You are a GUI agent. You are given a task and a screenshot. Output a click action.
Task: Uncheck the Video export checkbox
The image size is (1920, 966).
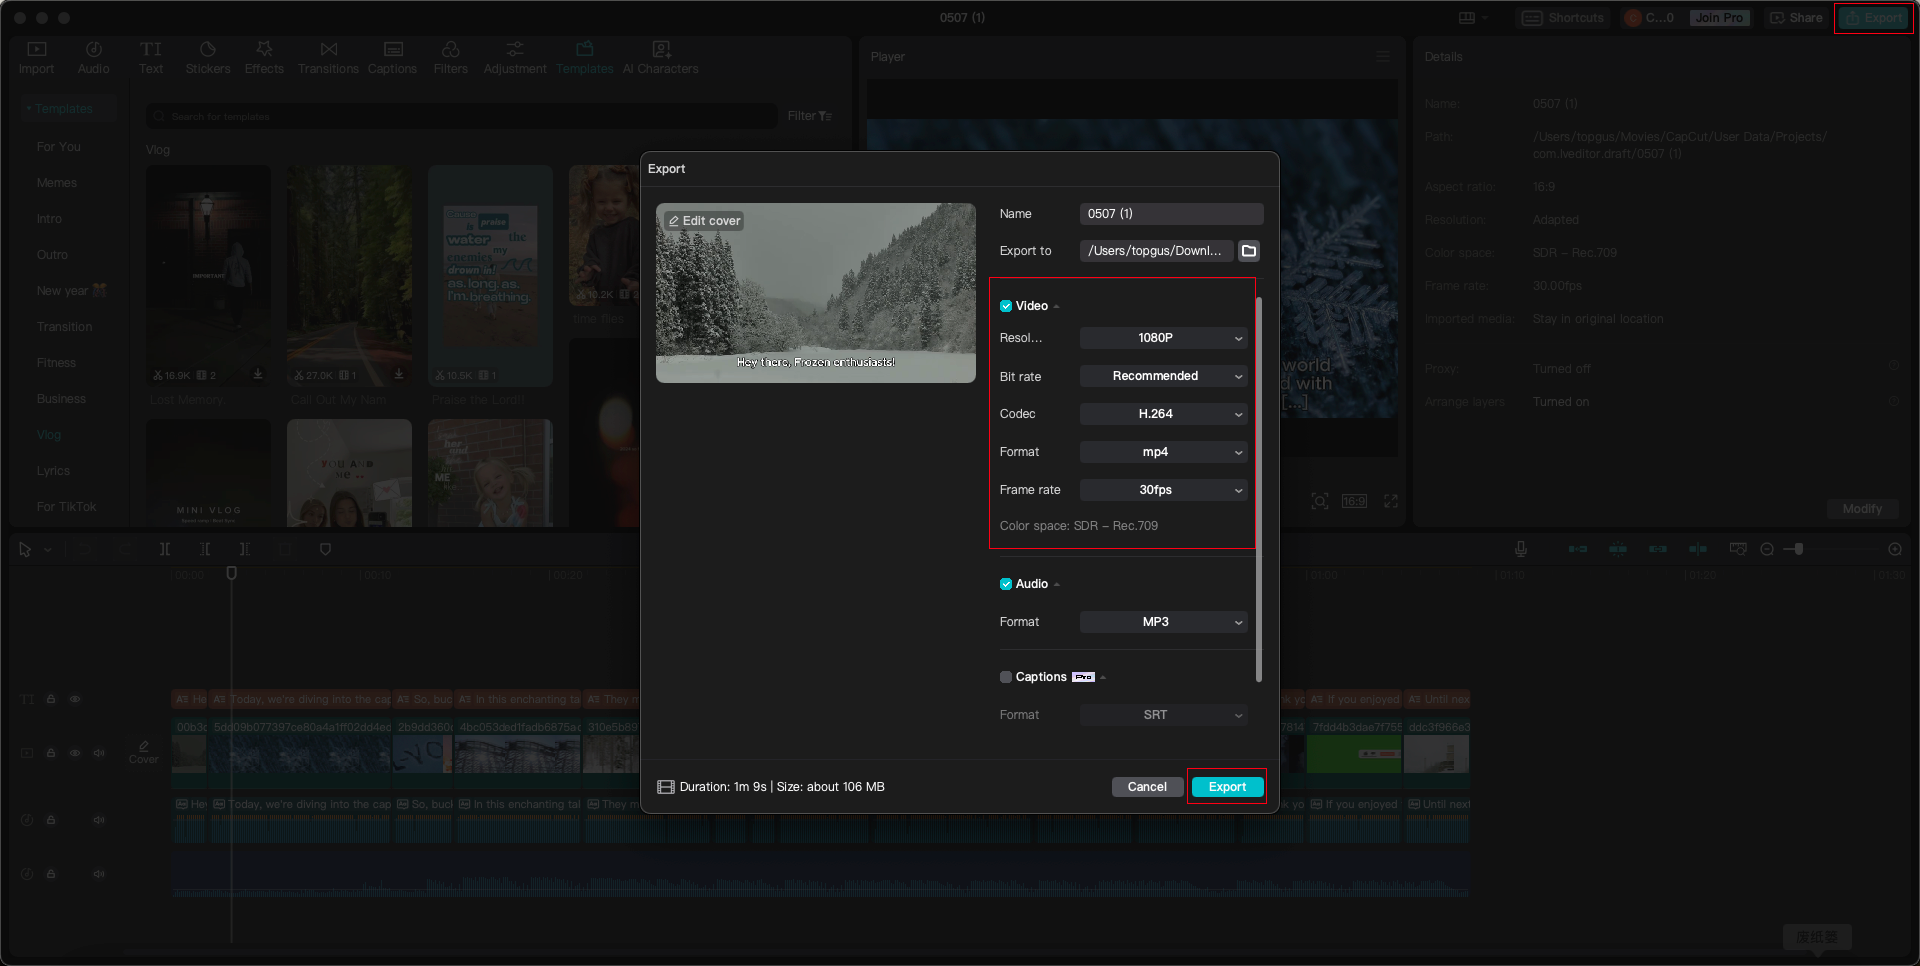click(x=1006, y=306)
